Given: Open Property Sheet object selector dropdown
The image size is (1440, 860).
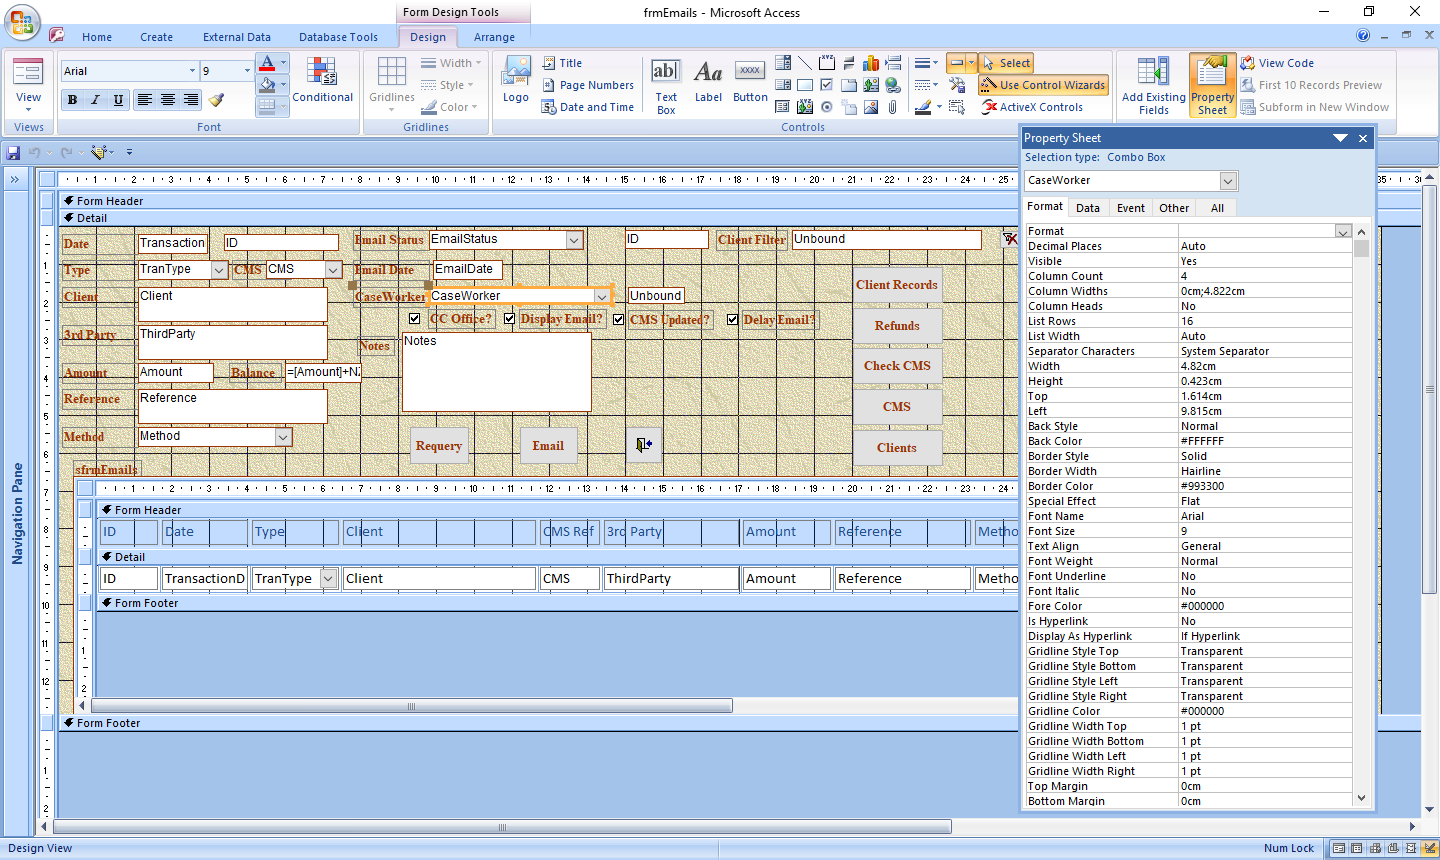Looking at the screenshot, I should pyautogui.click(x=1228, y=181).
